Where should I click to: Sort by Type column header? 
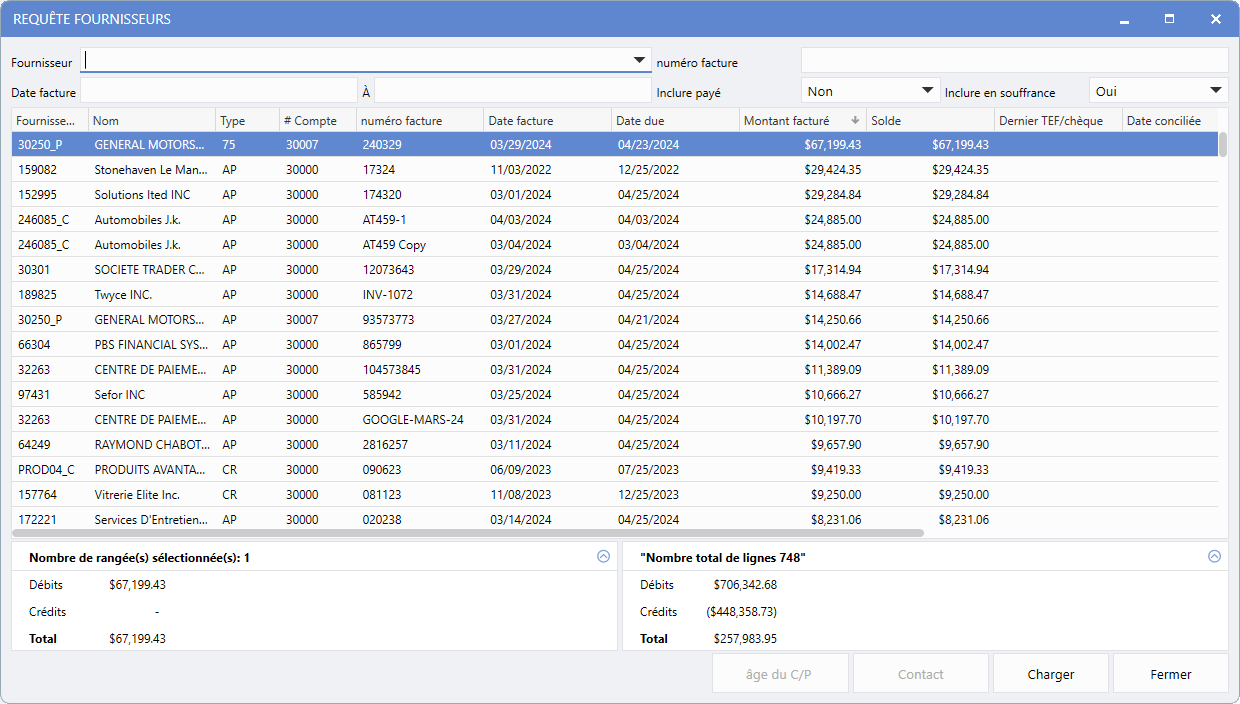click(247, 121)
